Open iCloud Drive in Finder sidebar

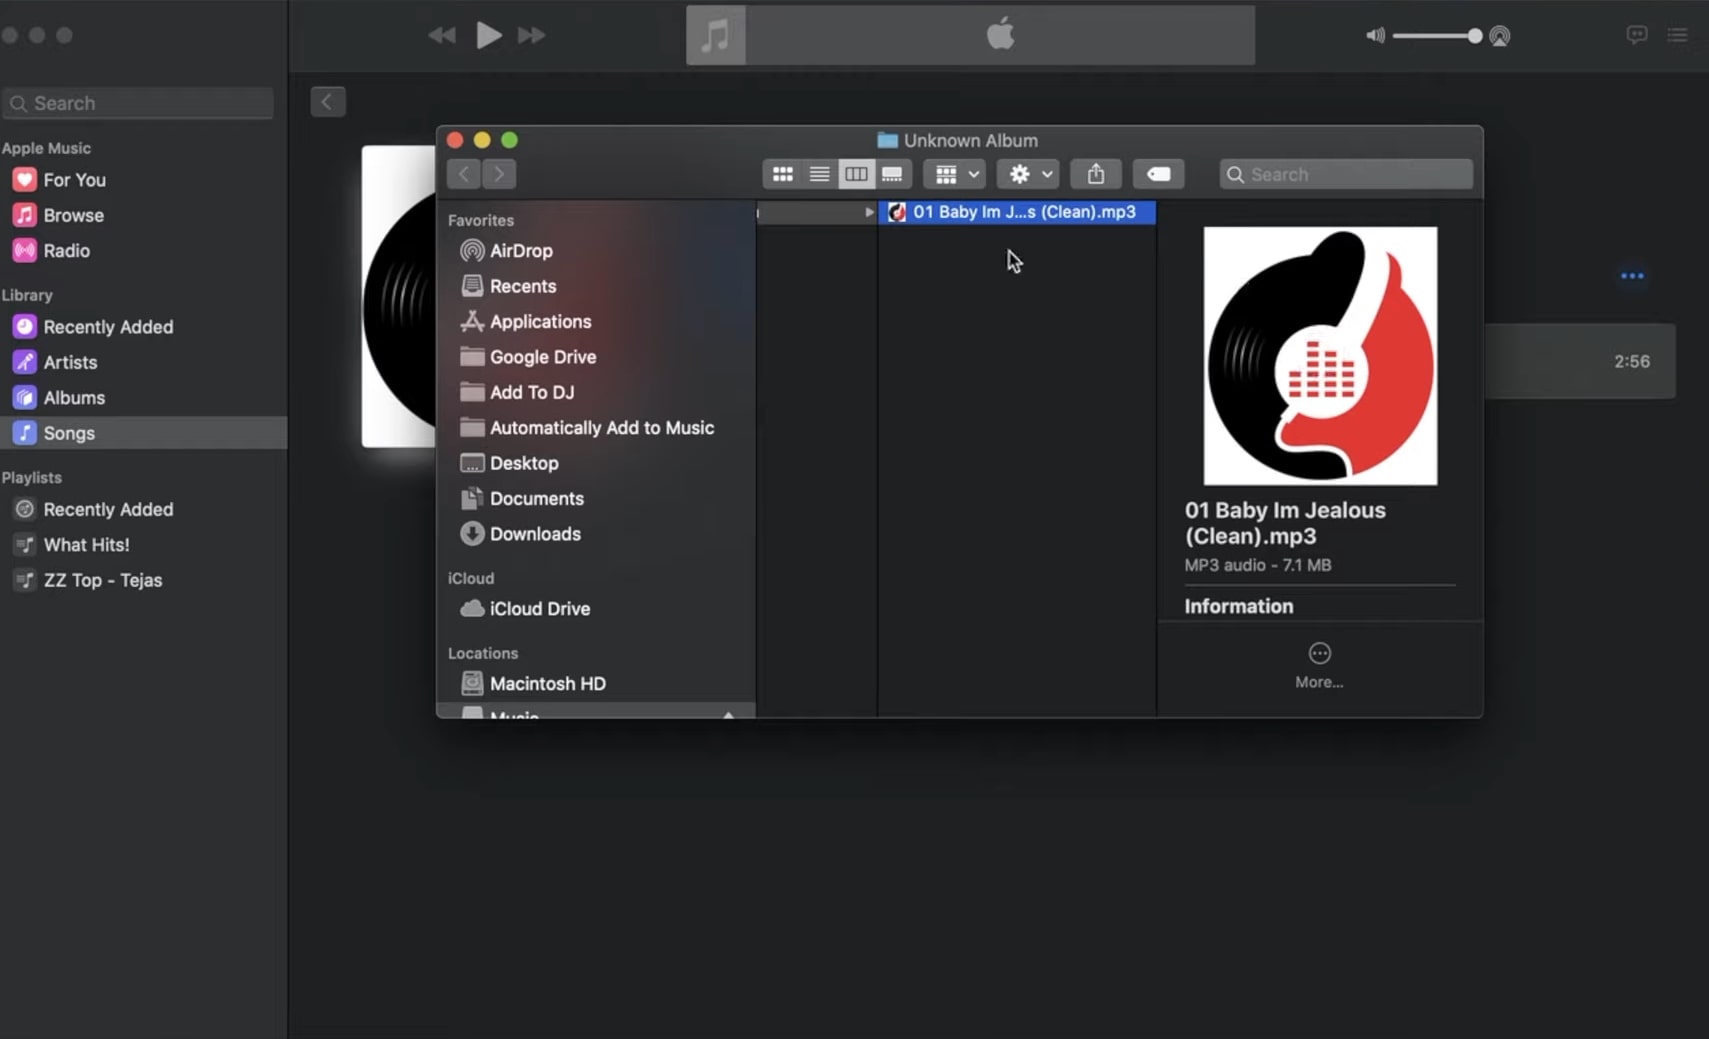[525, 609]
